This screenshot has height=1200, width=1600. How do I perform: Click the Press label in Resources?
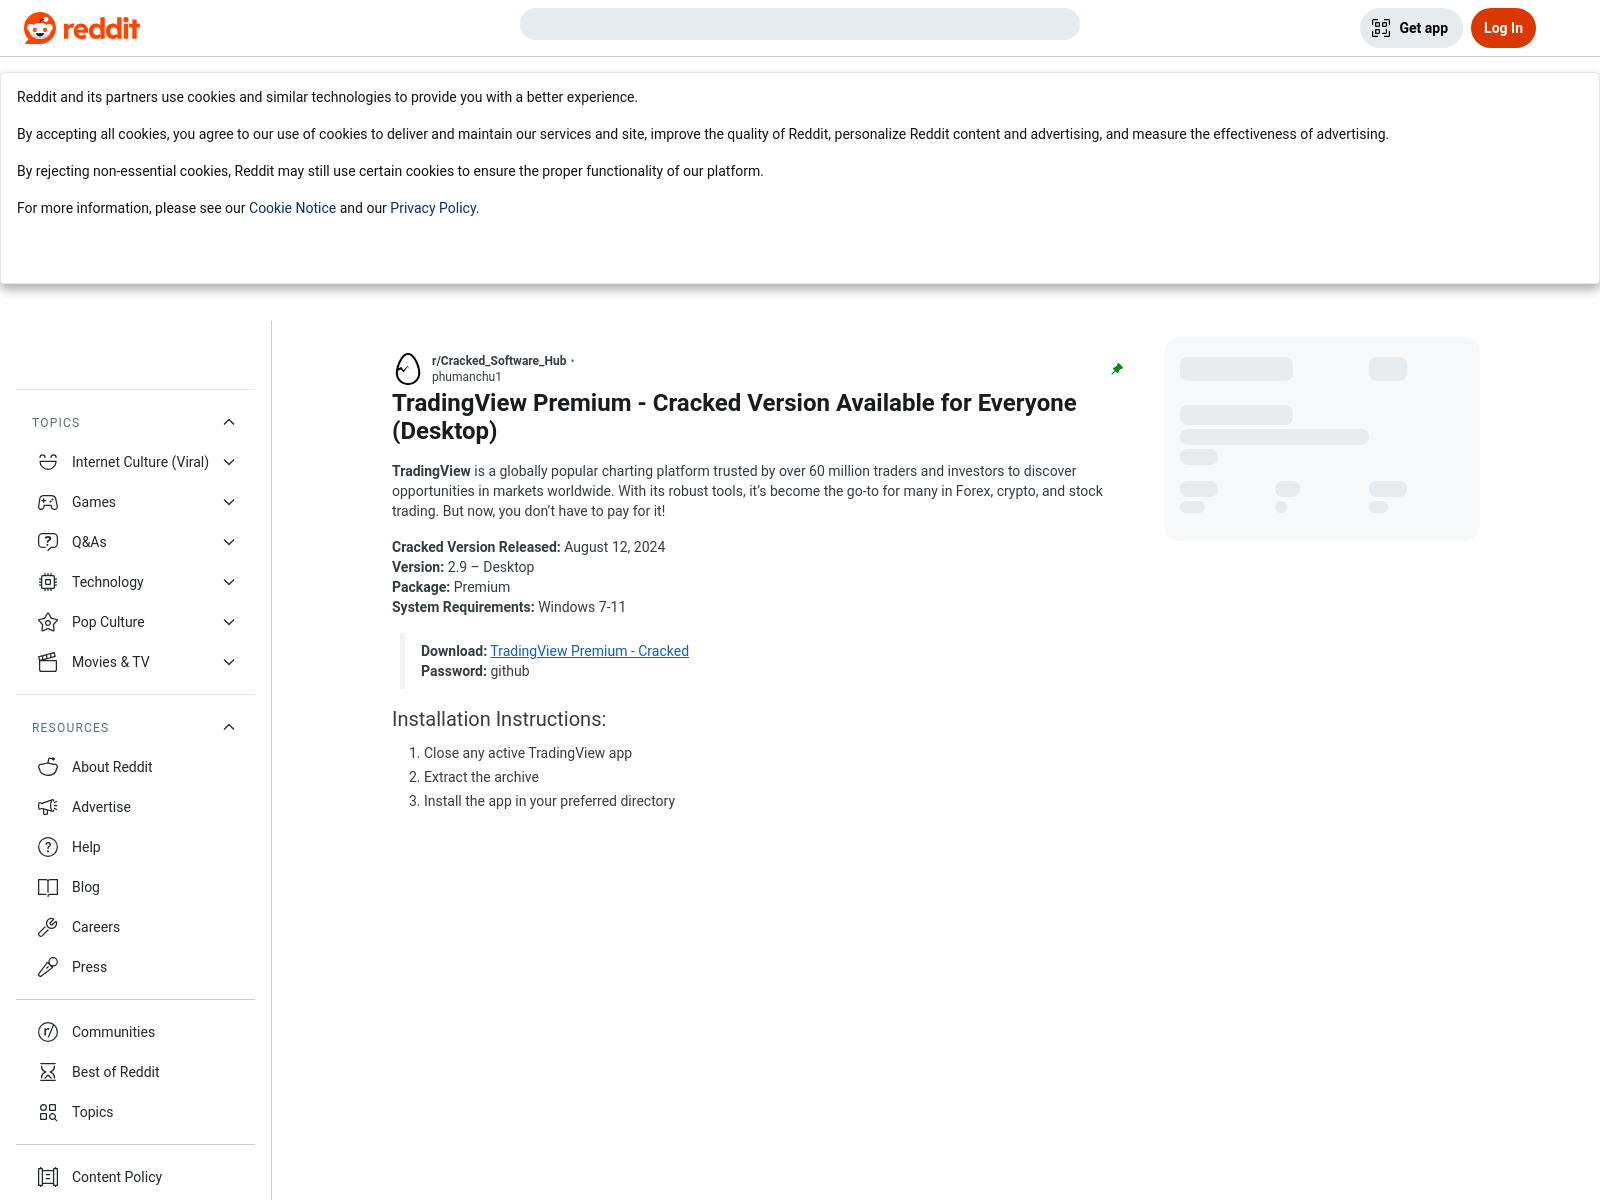point(89,967)
